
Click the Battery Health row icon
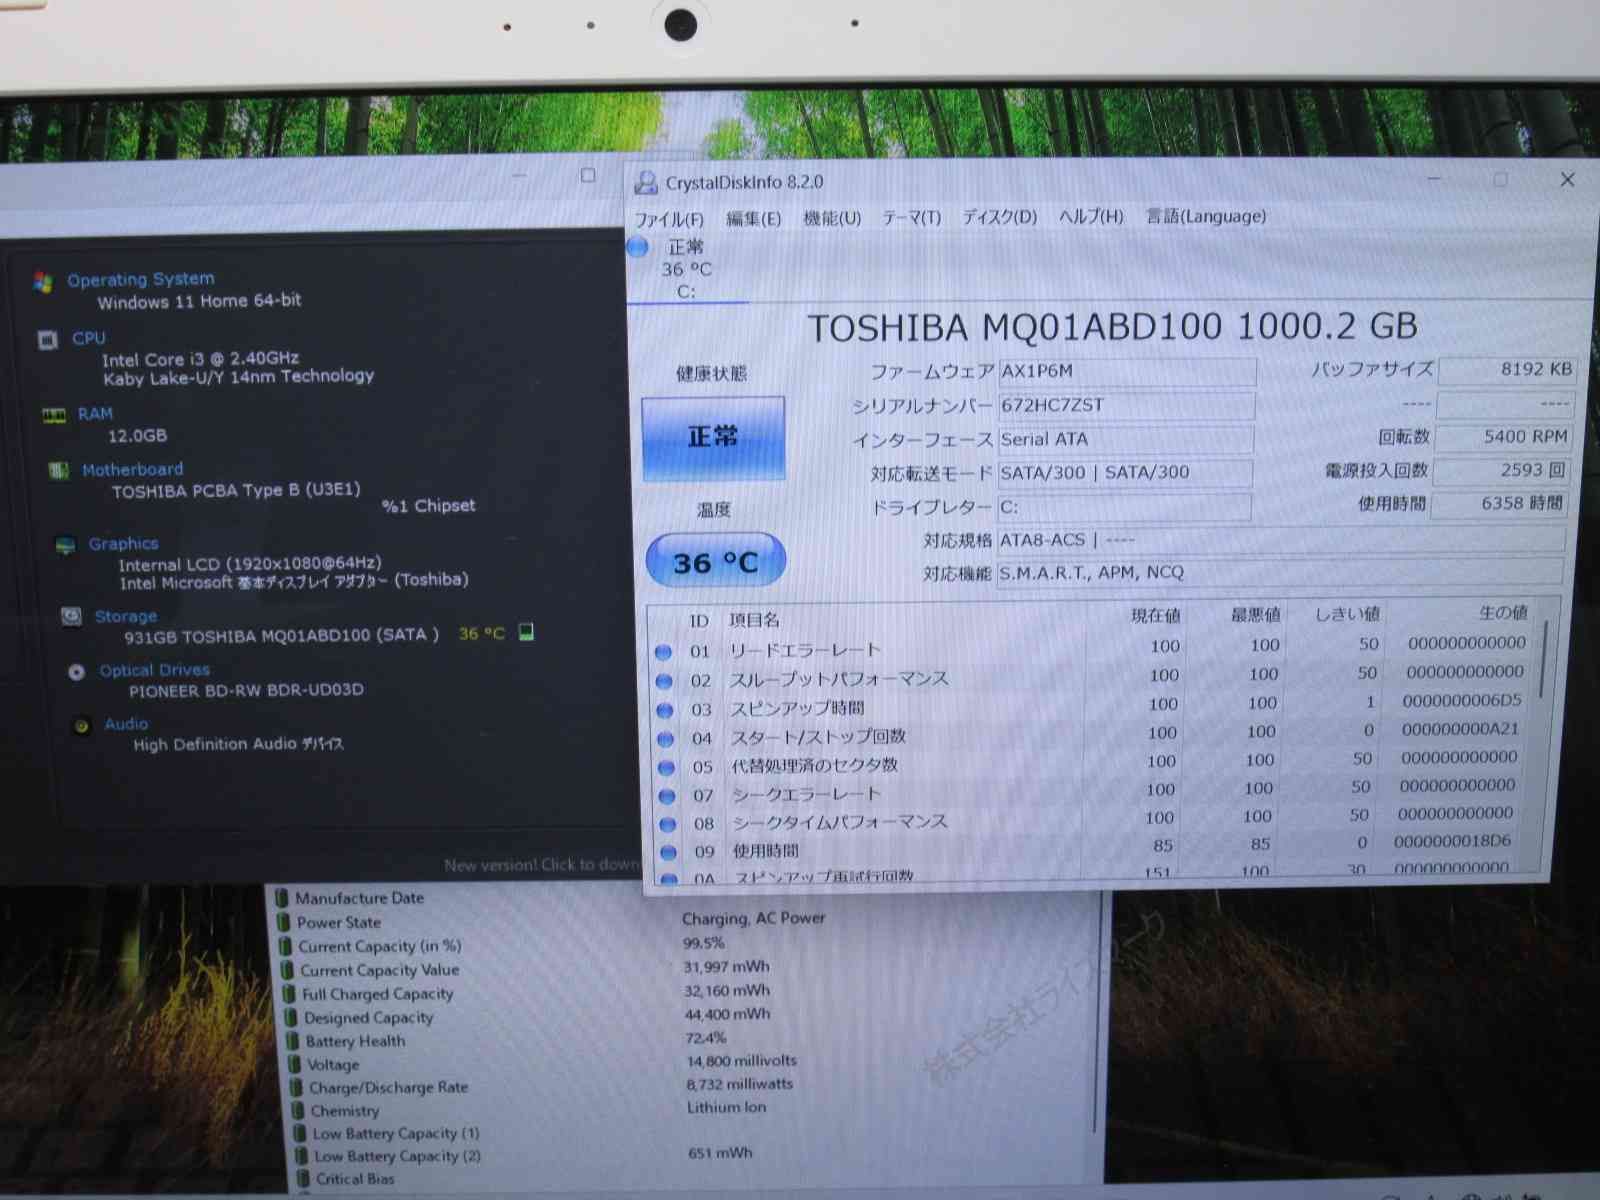coord(292,1041)
